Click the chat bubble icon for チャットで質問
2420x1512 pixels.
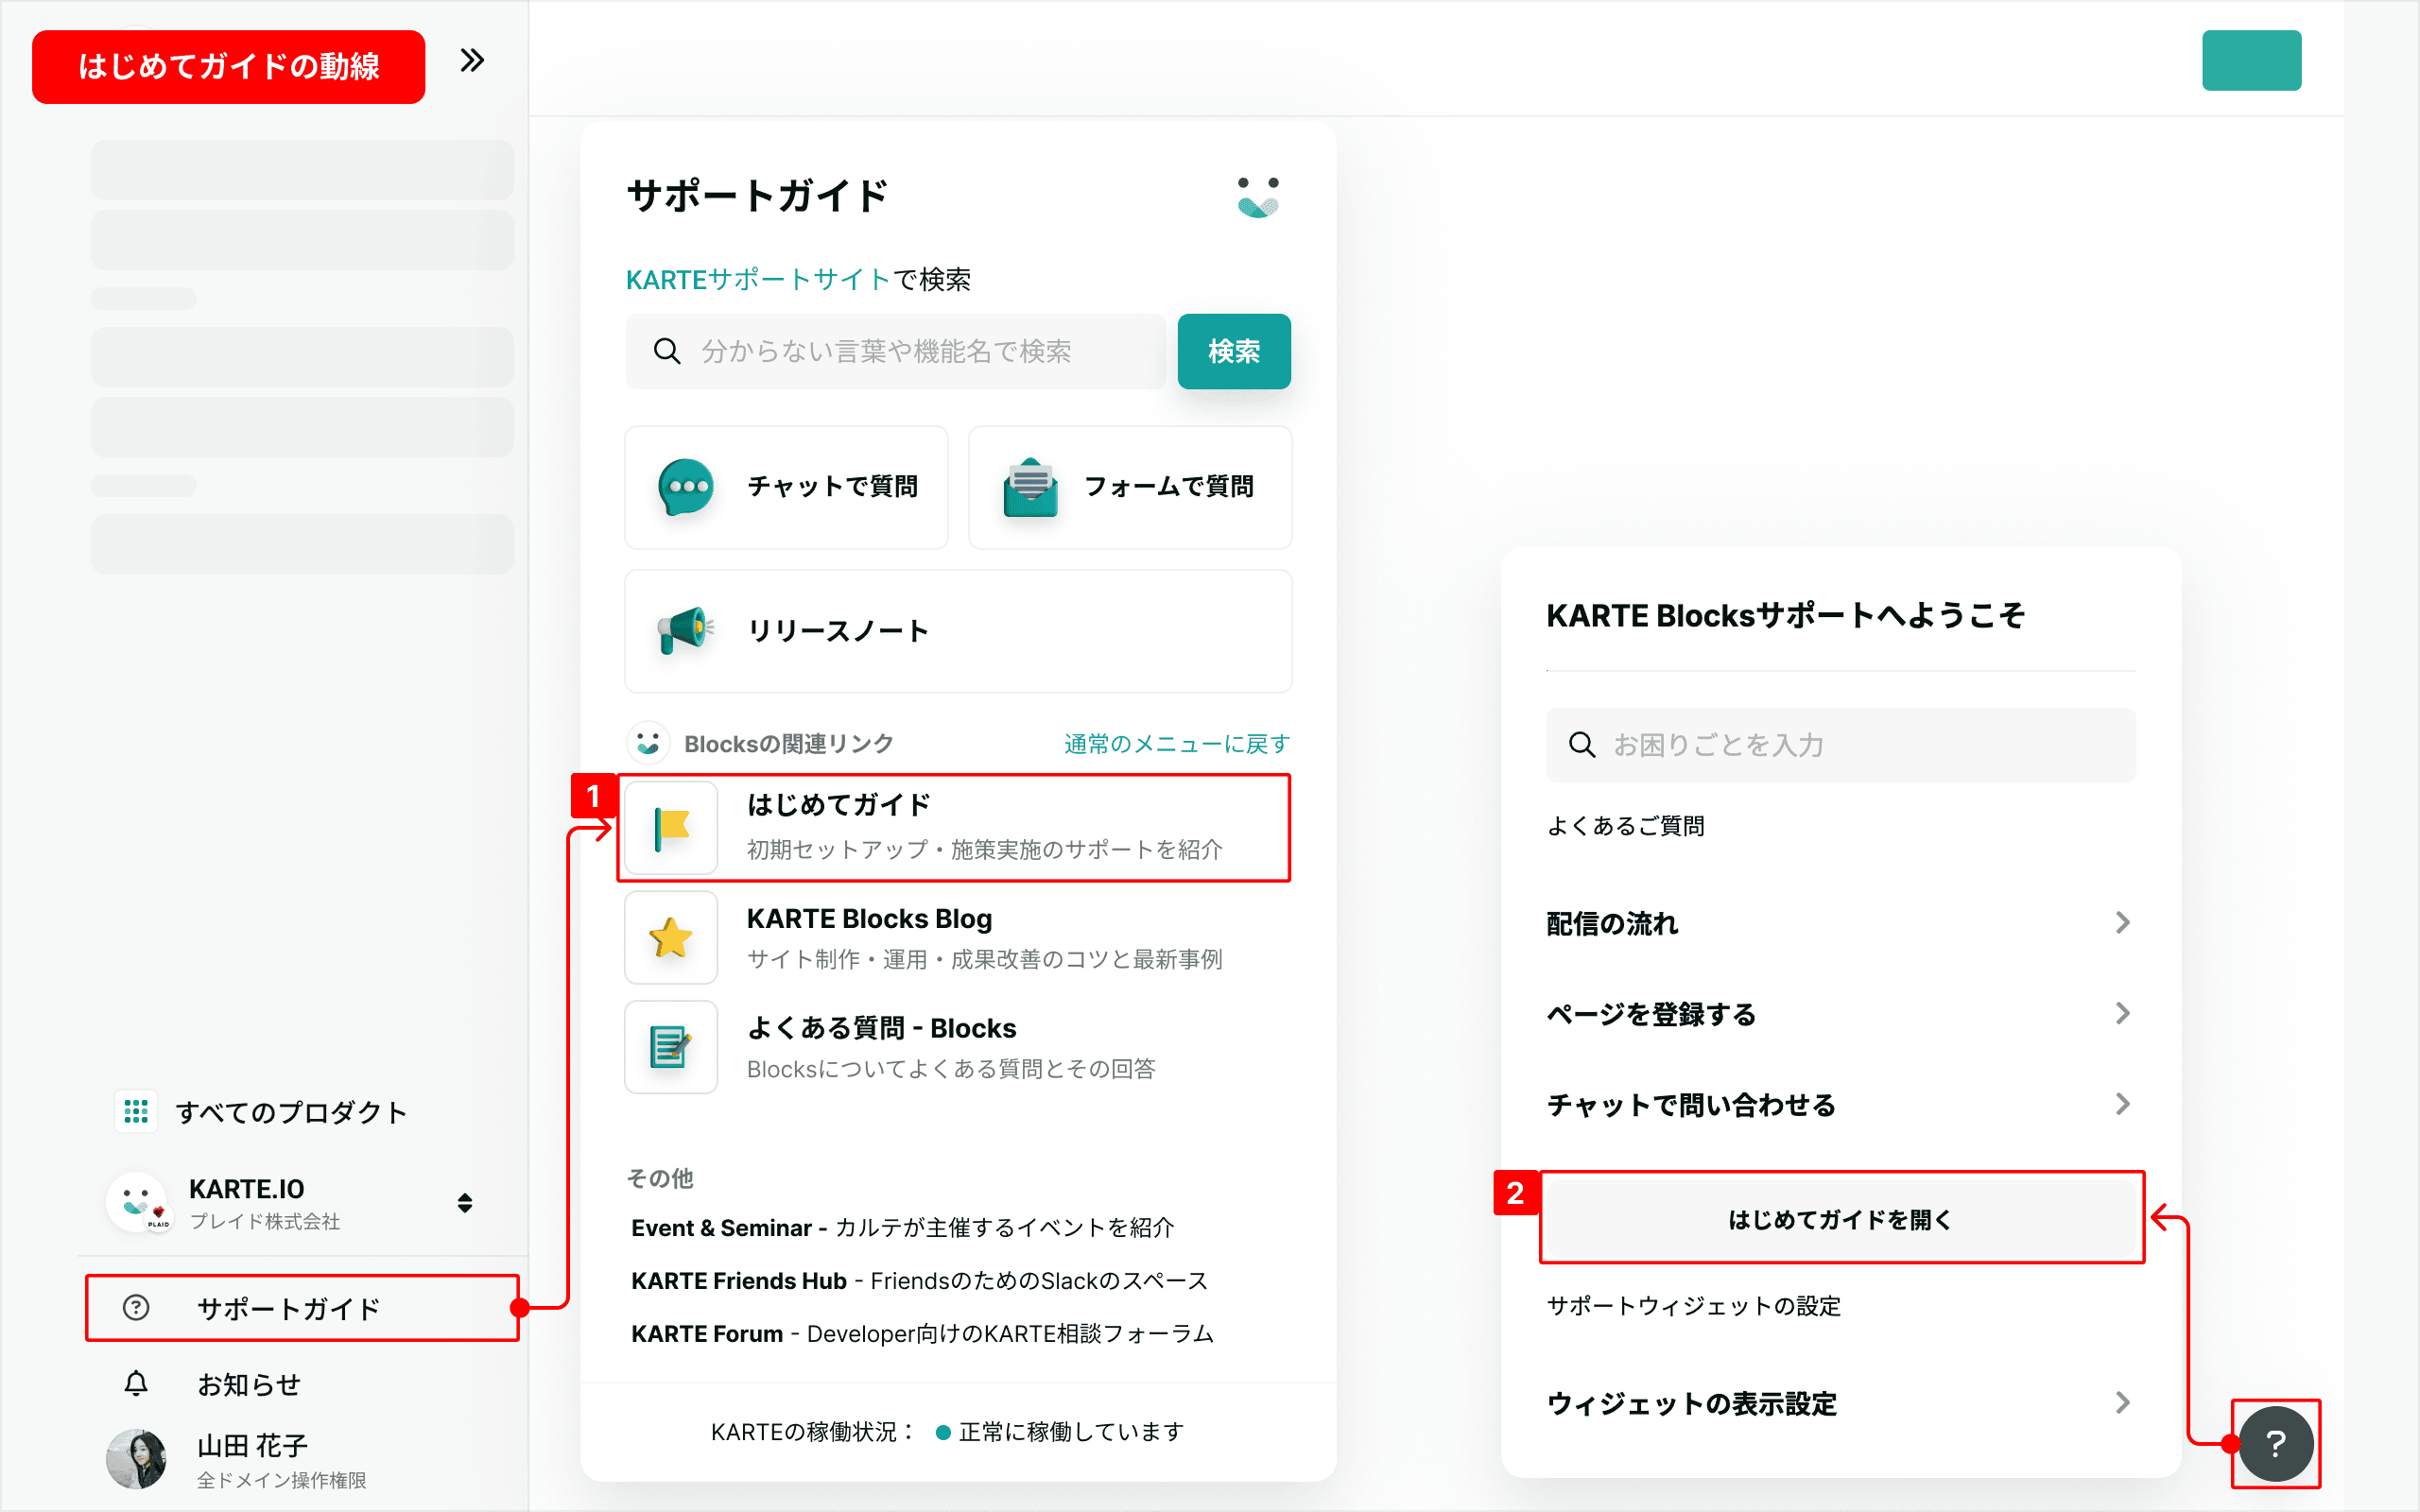click(x=686, y=487)
